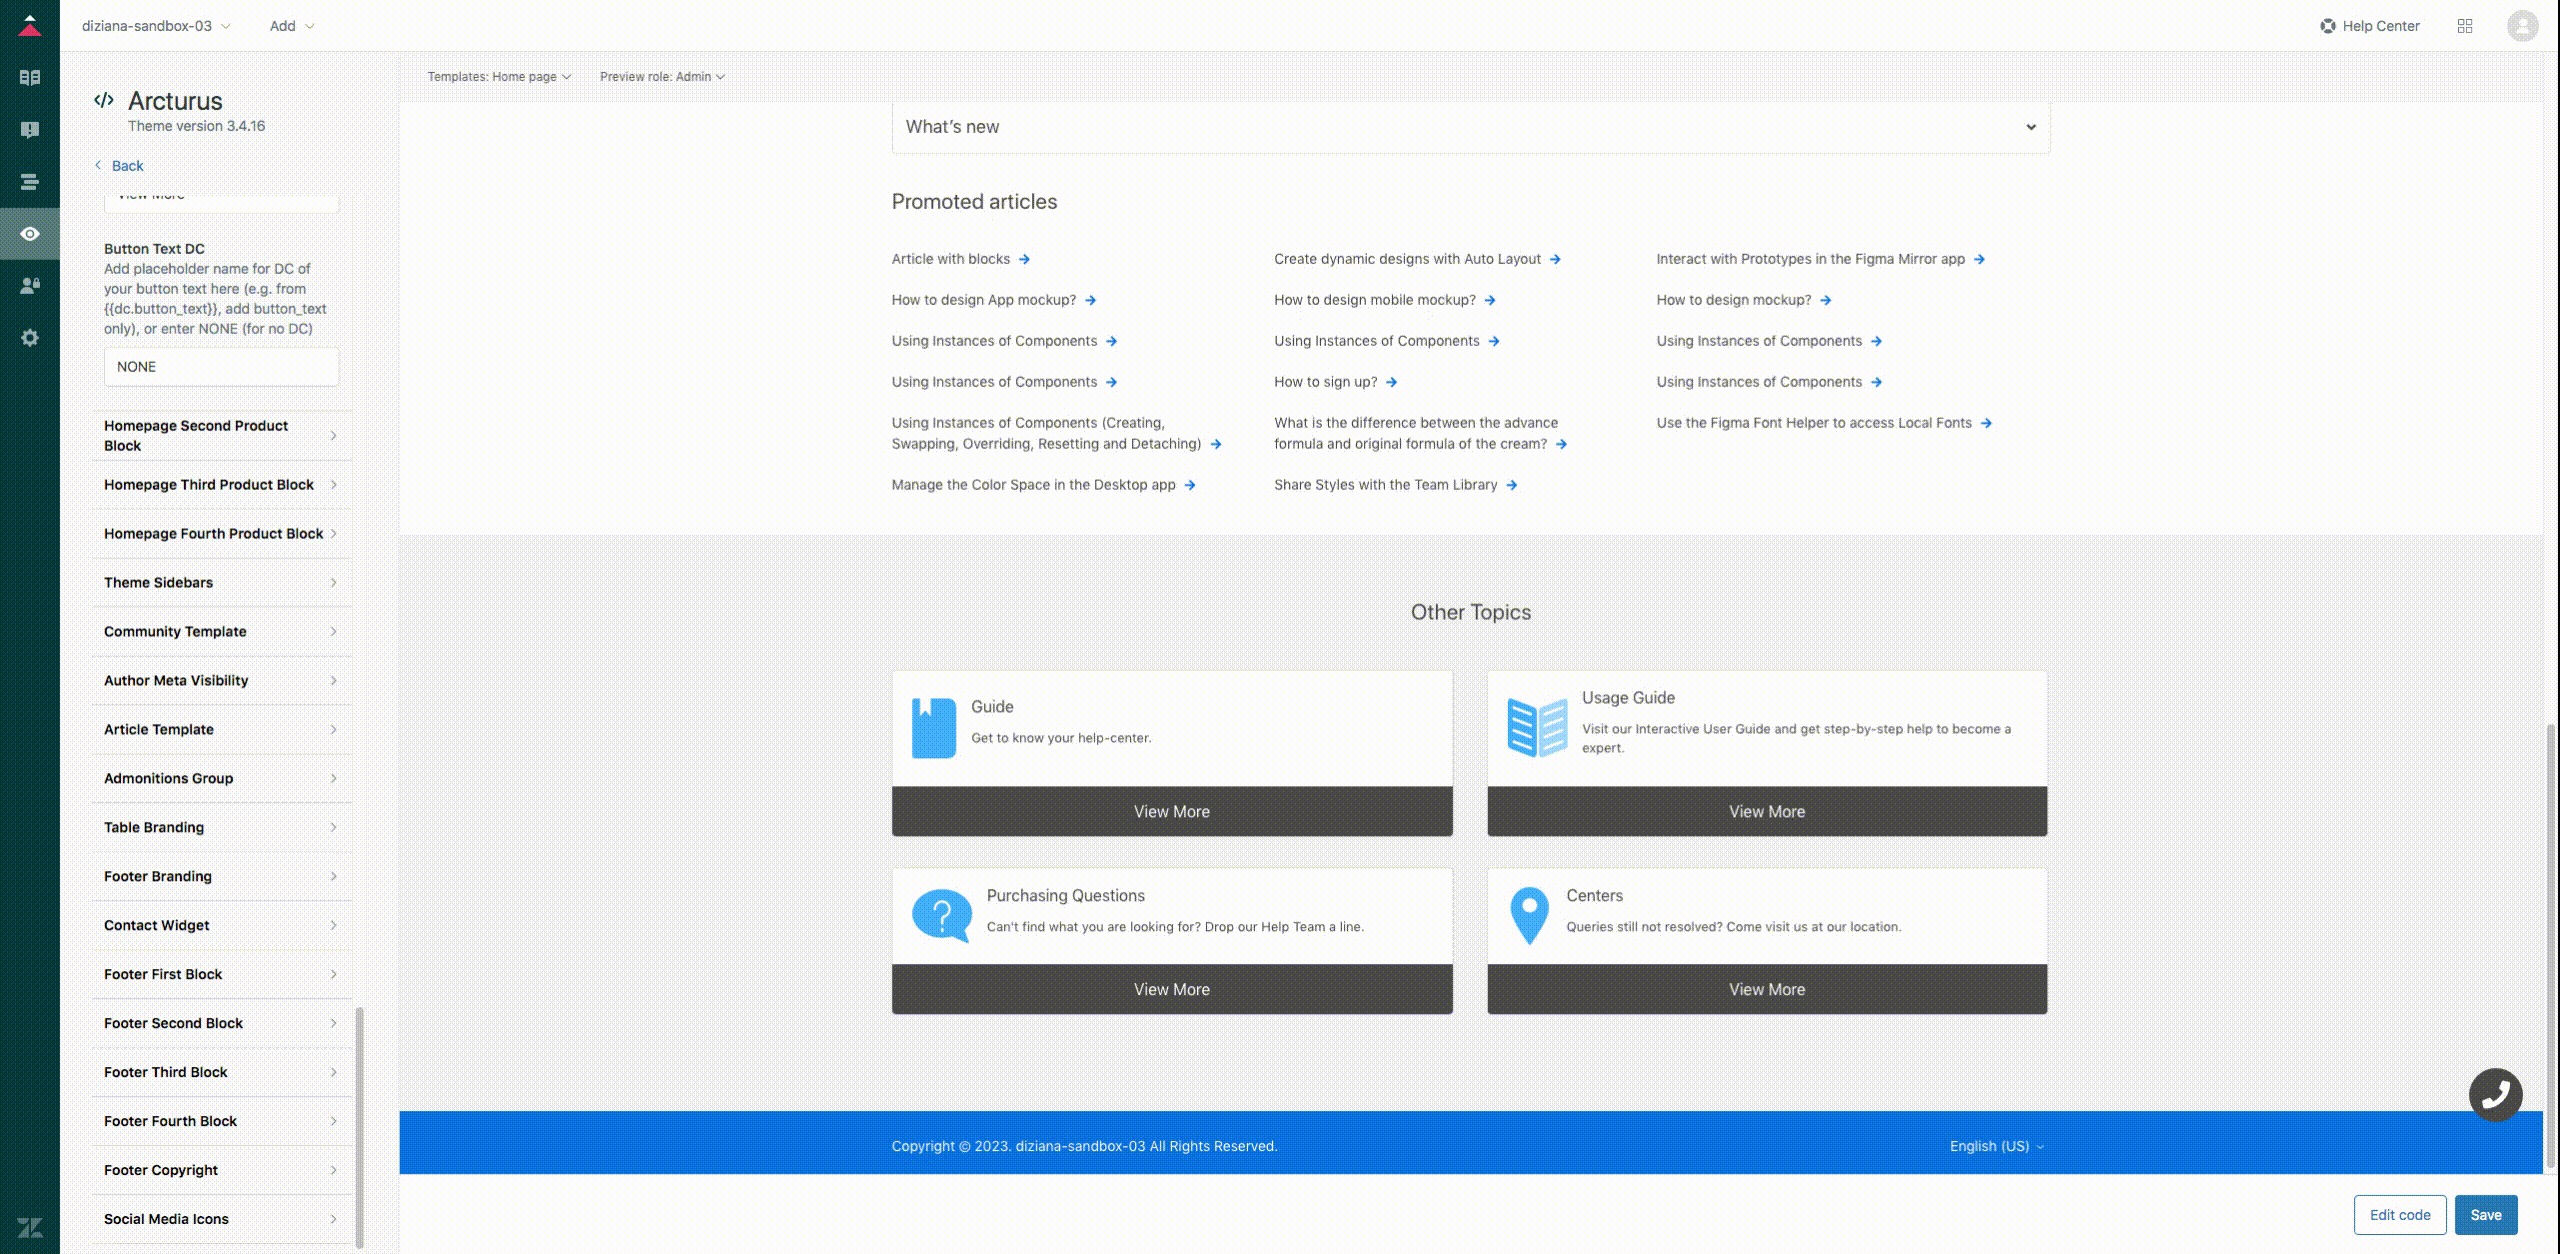
Task: Expand the Contact Widget section
Action: pos(221,926)
